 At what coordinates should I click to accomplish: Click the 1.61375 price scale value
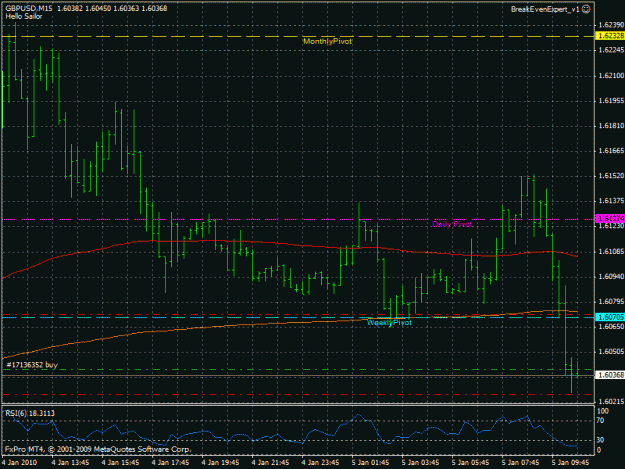pos(611,201)
